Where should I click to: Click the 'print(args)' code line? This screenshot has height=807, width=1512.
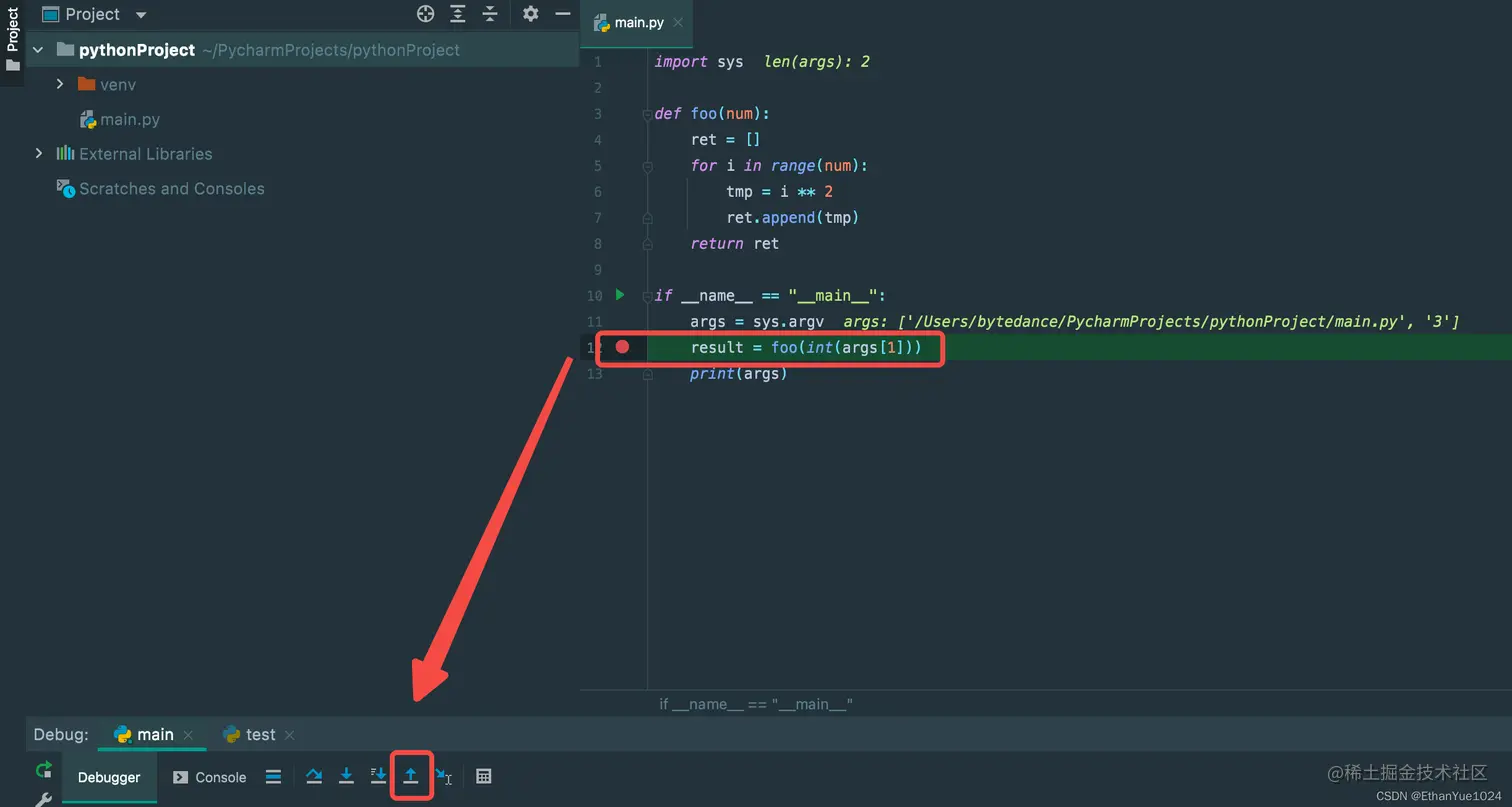tap(739, 374)
